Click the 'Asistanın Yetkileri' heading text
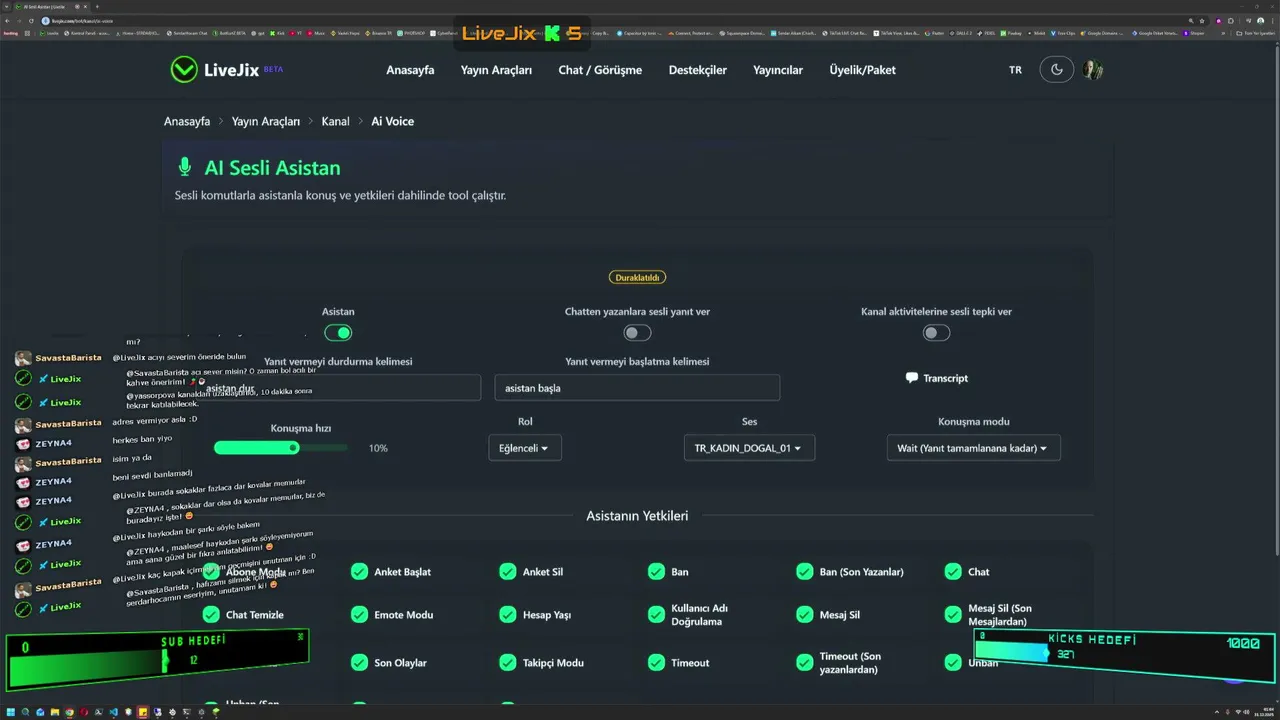Screen dimensions: 1280x720 coord(637,516)
